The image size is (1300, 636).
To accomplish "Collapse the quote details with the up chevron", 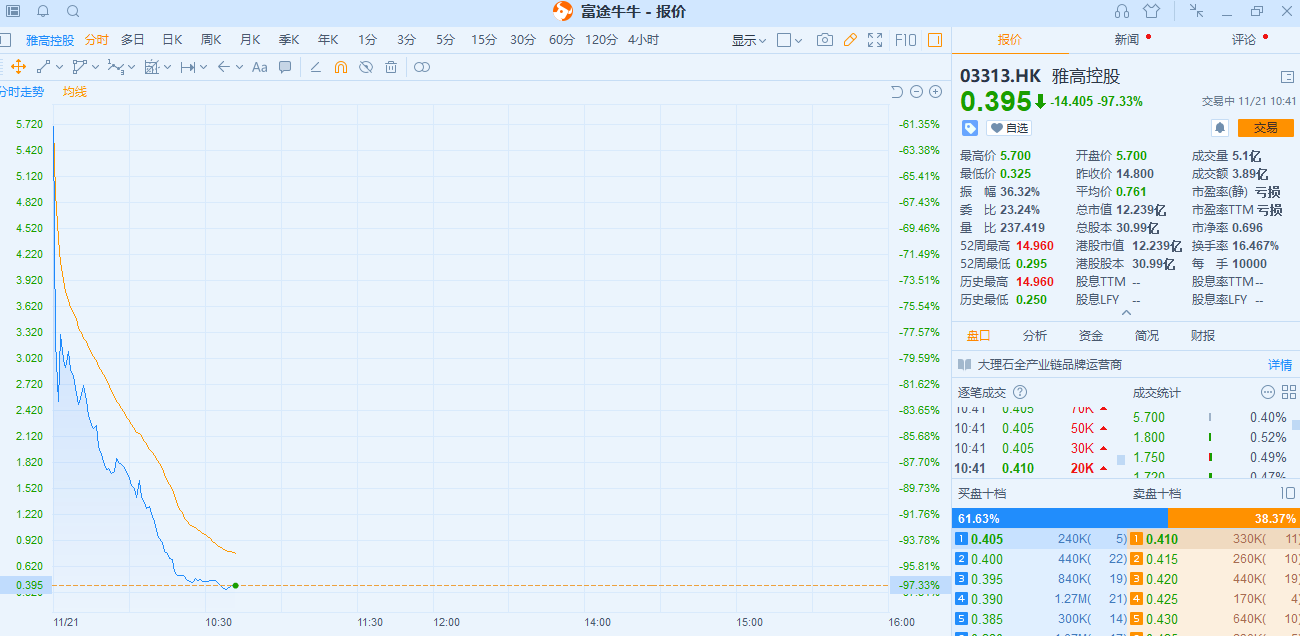I will pyautogui.click(x=1128, y=312).
